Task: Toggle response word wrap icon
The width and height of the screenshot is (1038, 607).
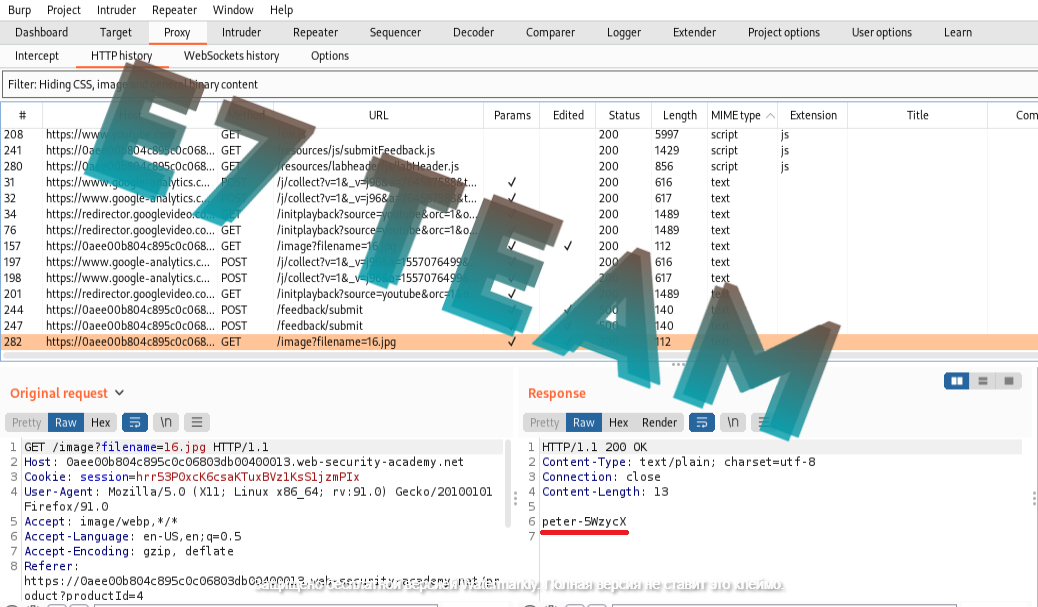Action: pyautogui.click(x=702, y=422)
